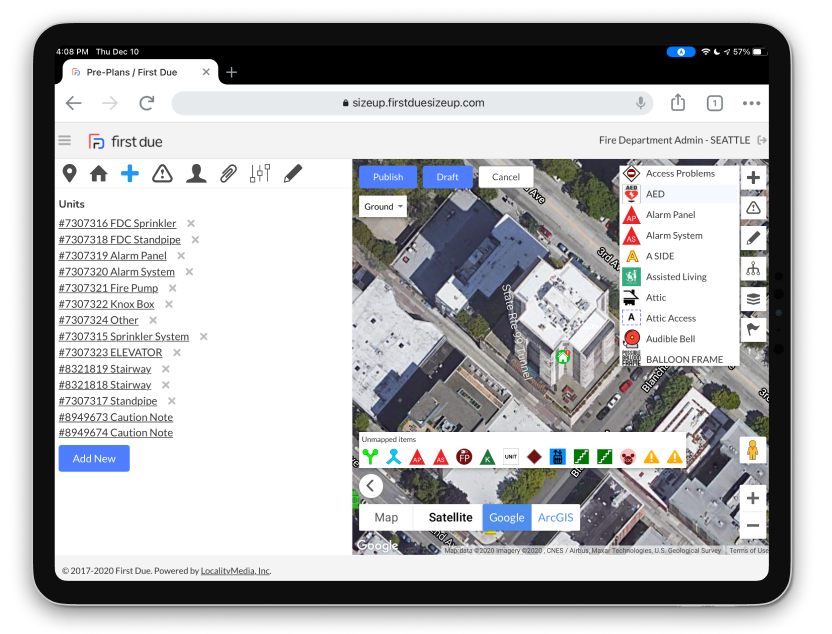Switch basemap to Satellite
Image resolution: width=832 pixels, height=634 pixels.
coord(450,517)
